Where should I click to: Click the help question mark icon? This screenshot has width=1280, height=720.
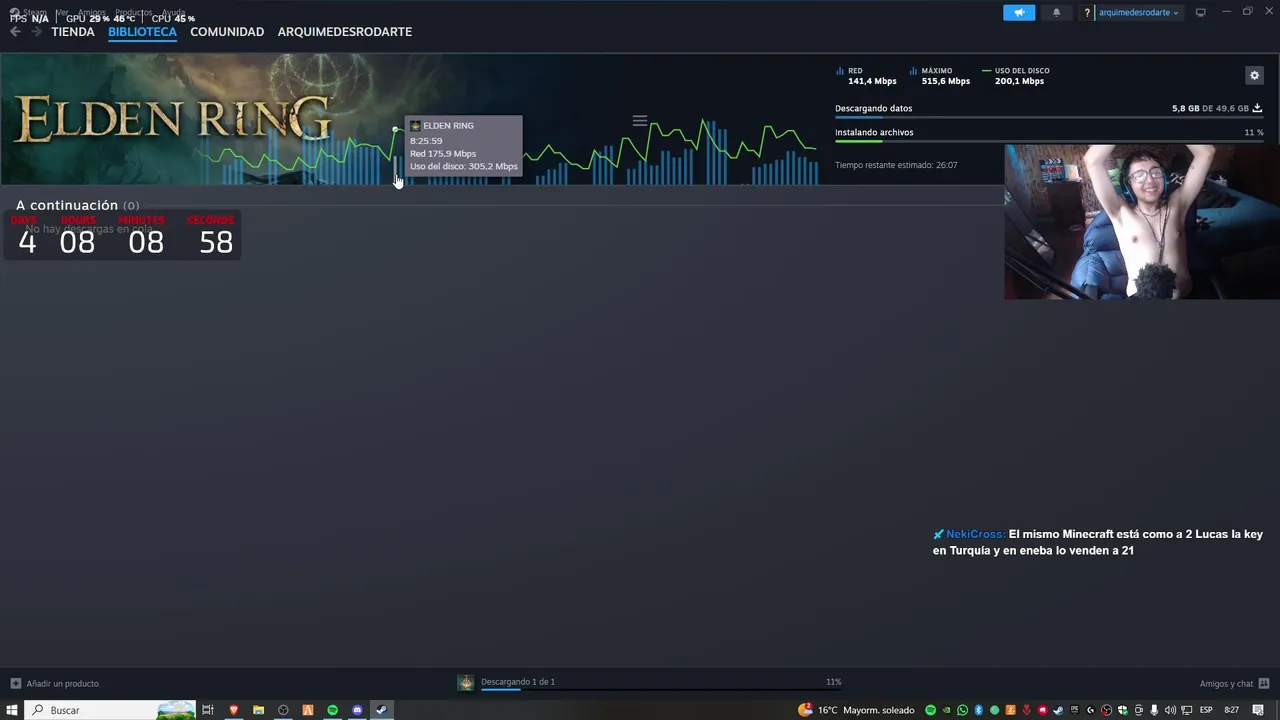pos(1087,12)
